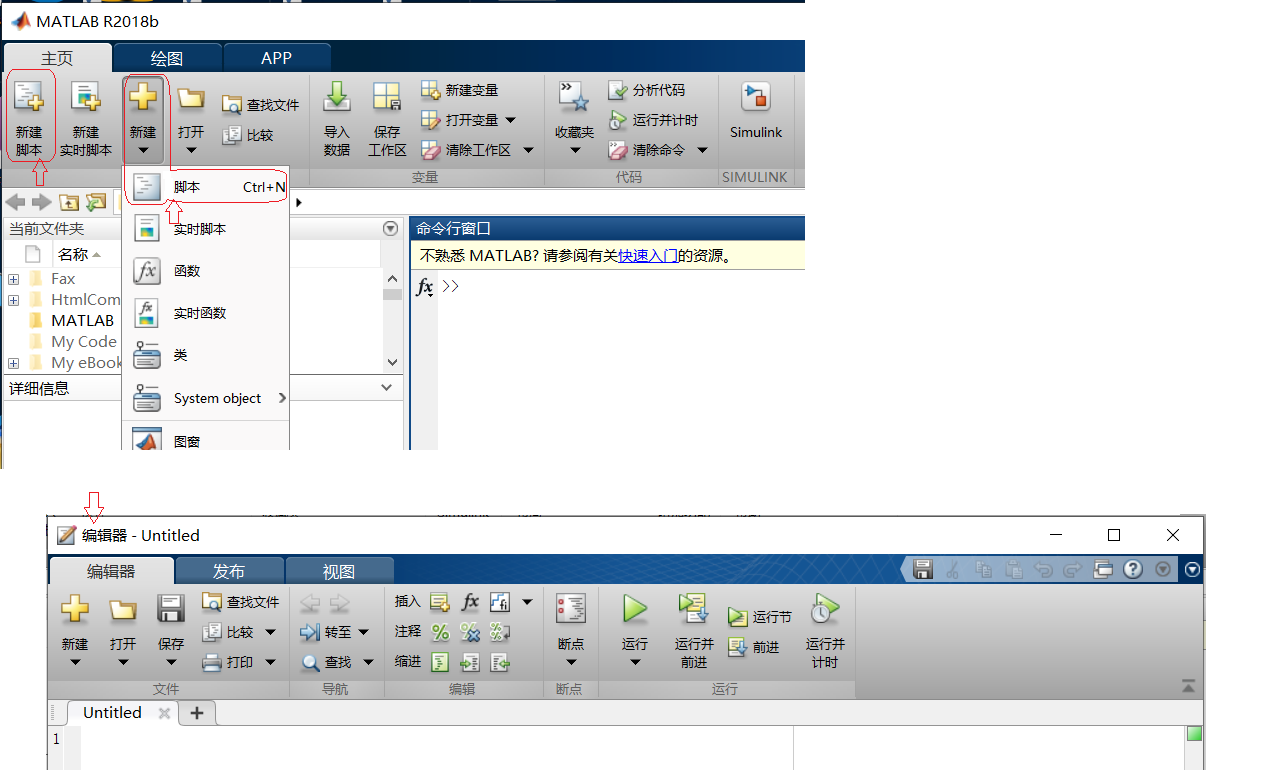
Task: Switch to the View (视图) tab in the editor
Action: (x=339, y=572)
